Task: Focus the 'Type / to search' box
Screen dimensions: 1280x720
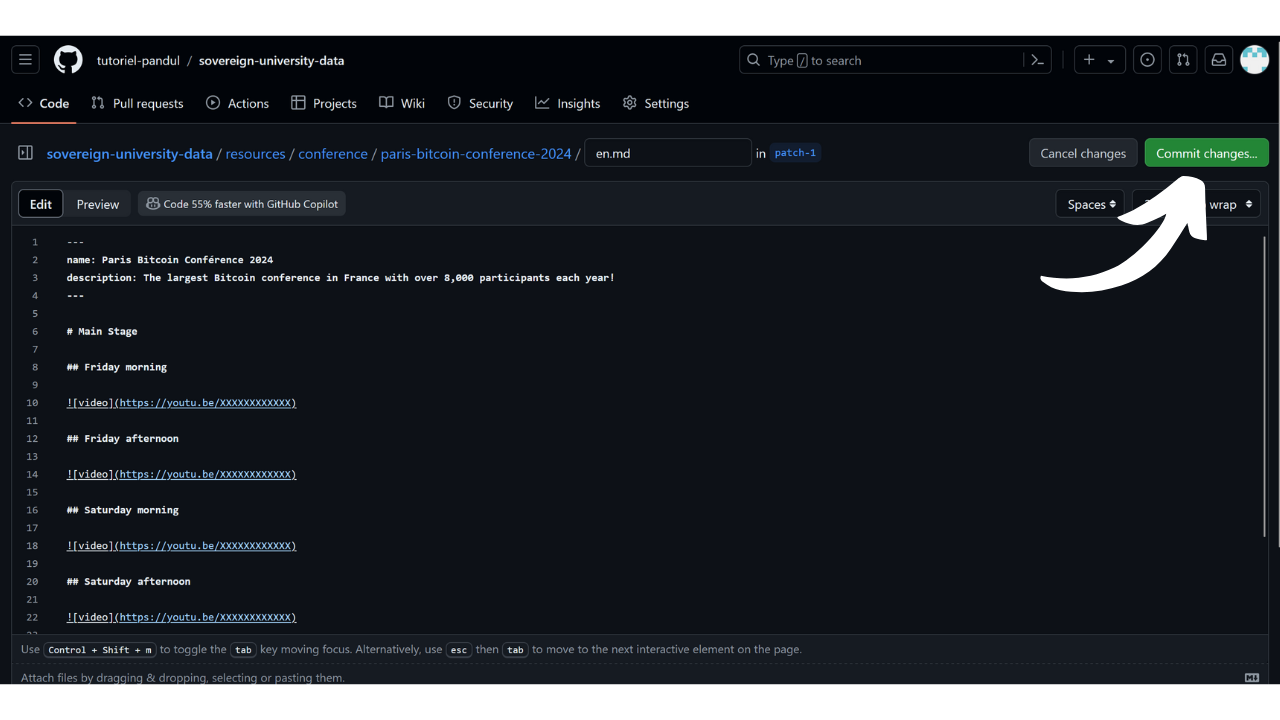Action: coord(882,60)
